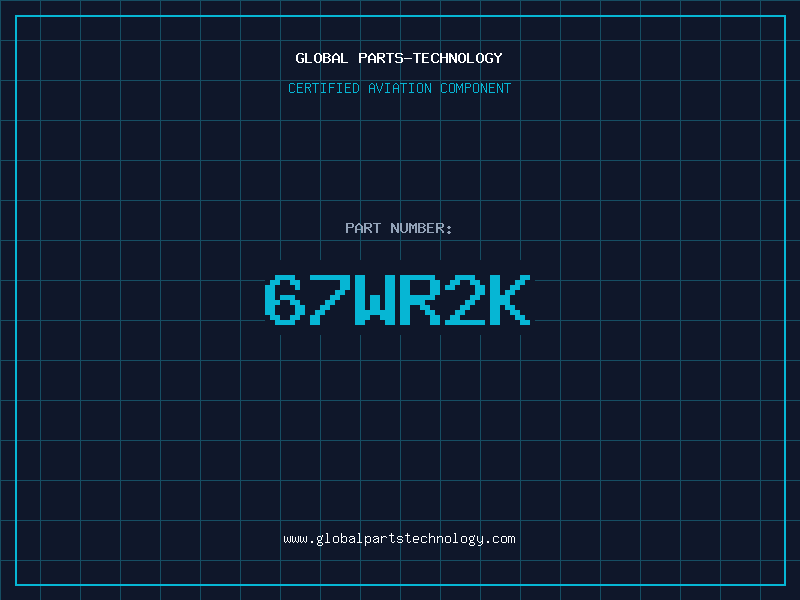
Task: Click the CERTIFIED AVIATION COMPONENT subtitle
Action: click(x=399, y=88)
